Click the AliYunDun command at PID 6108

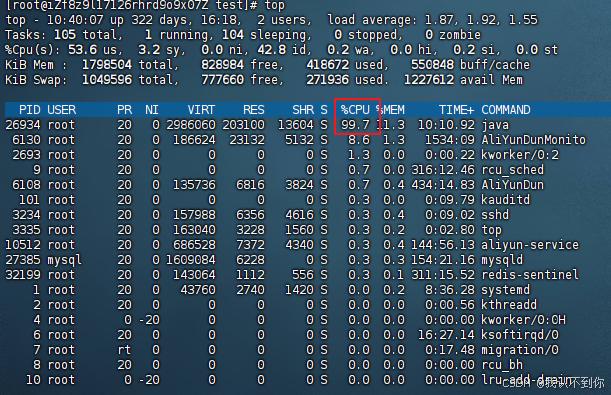(512, 185)
